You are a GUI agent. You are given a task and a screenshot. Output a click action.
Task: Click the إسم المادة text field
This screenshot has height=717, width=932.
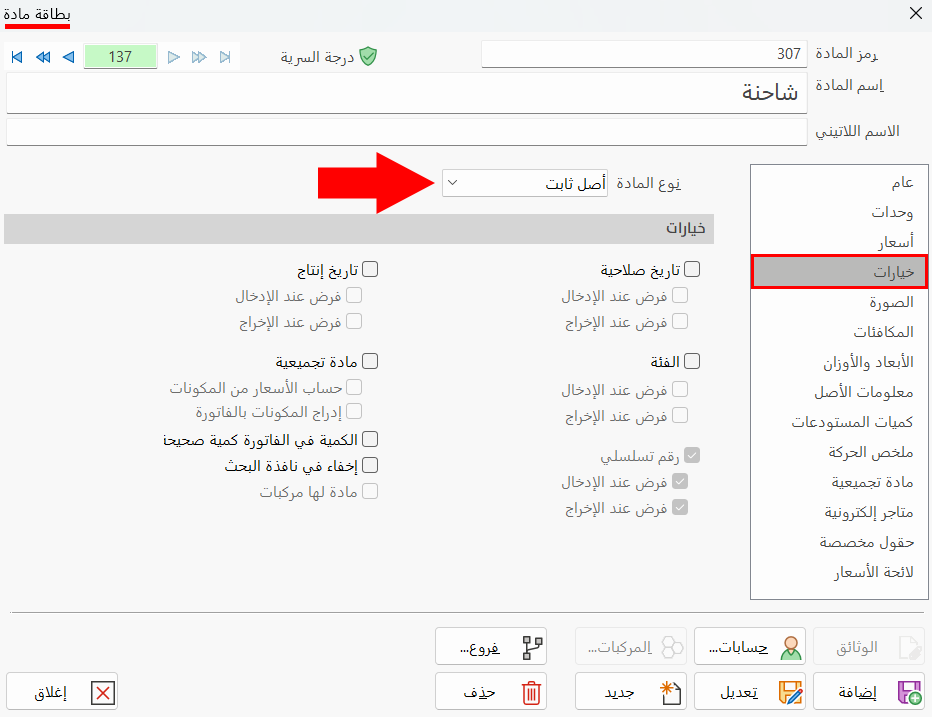point(400,92)
